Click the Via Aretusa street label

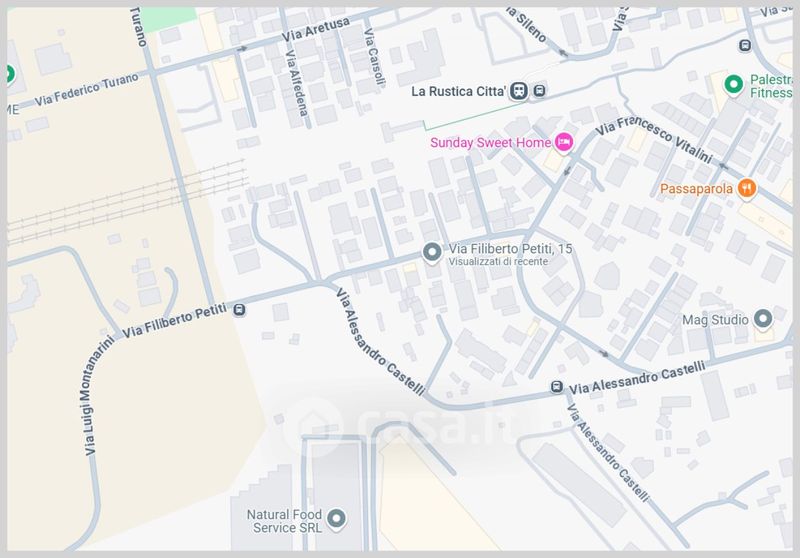[316, 29]
